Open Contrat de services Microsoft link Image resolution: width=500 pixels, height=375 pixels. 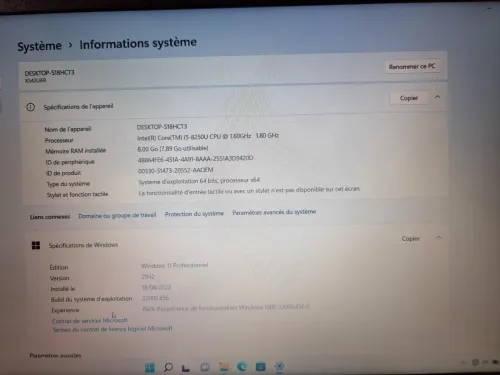[90, 321]
